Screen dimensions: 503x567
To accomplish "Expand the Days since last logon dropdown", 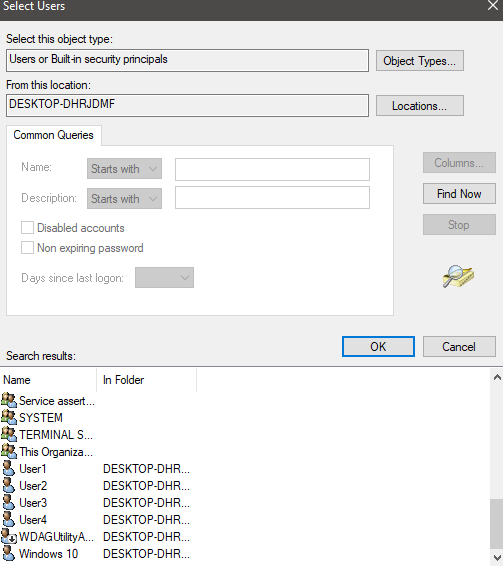I will (165, 278).
